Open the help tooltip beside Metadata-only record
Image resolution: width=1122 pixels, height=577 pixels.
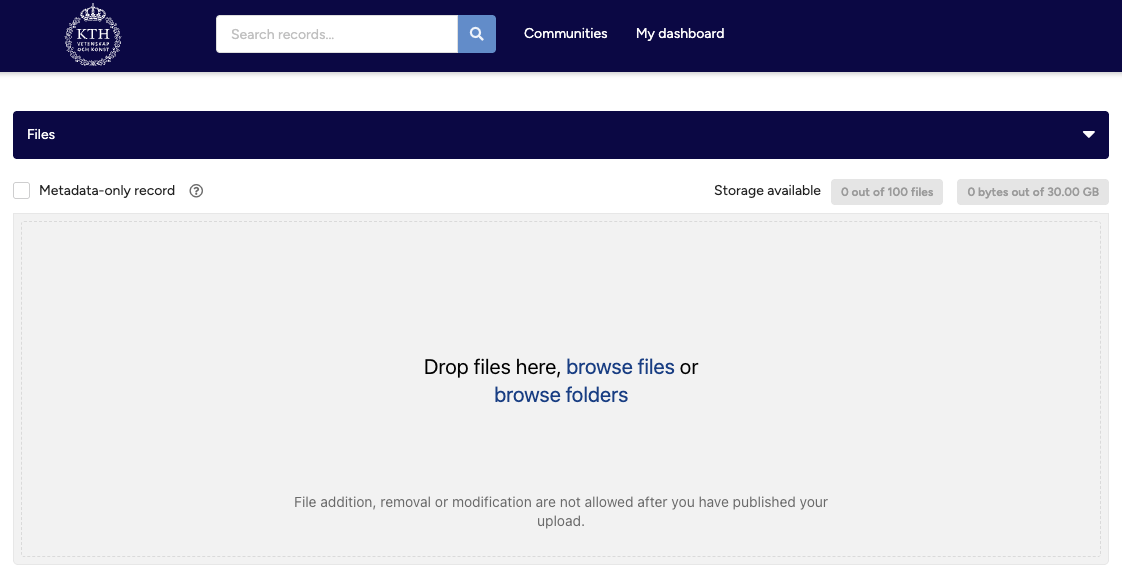pos(196,190)
